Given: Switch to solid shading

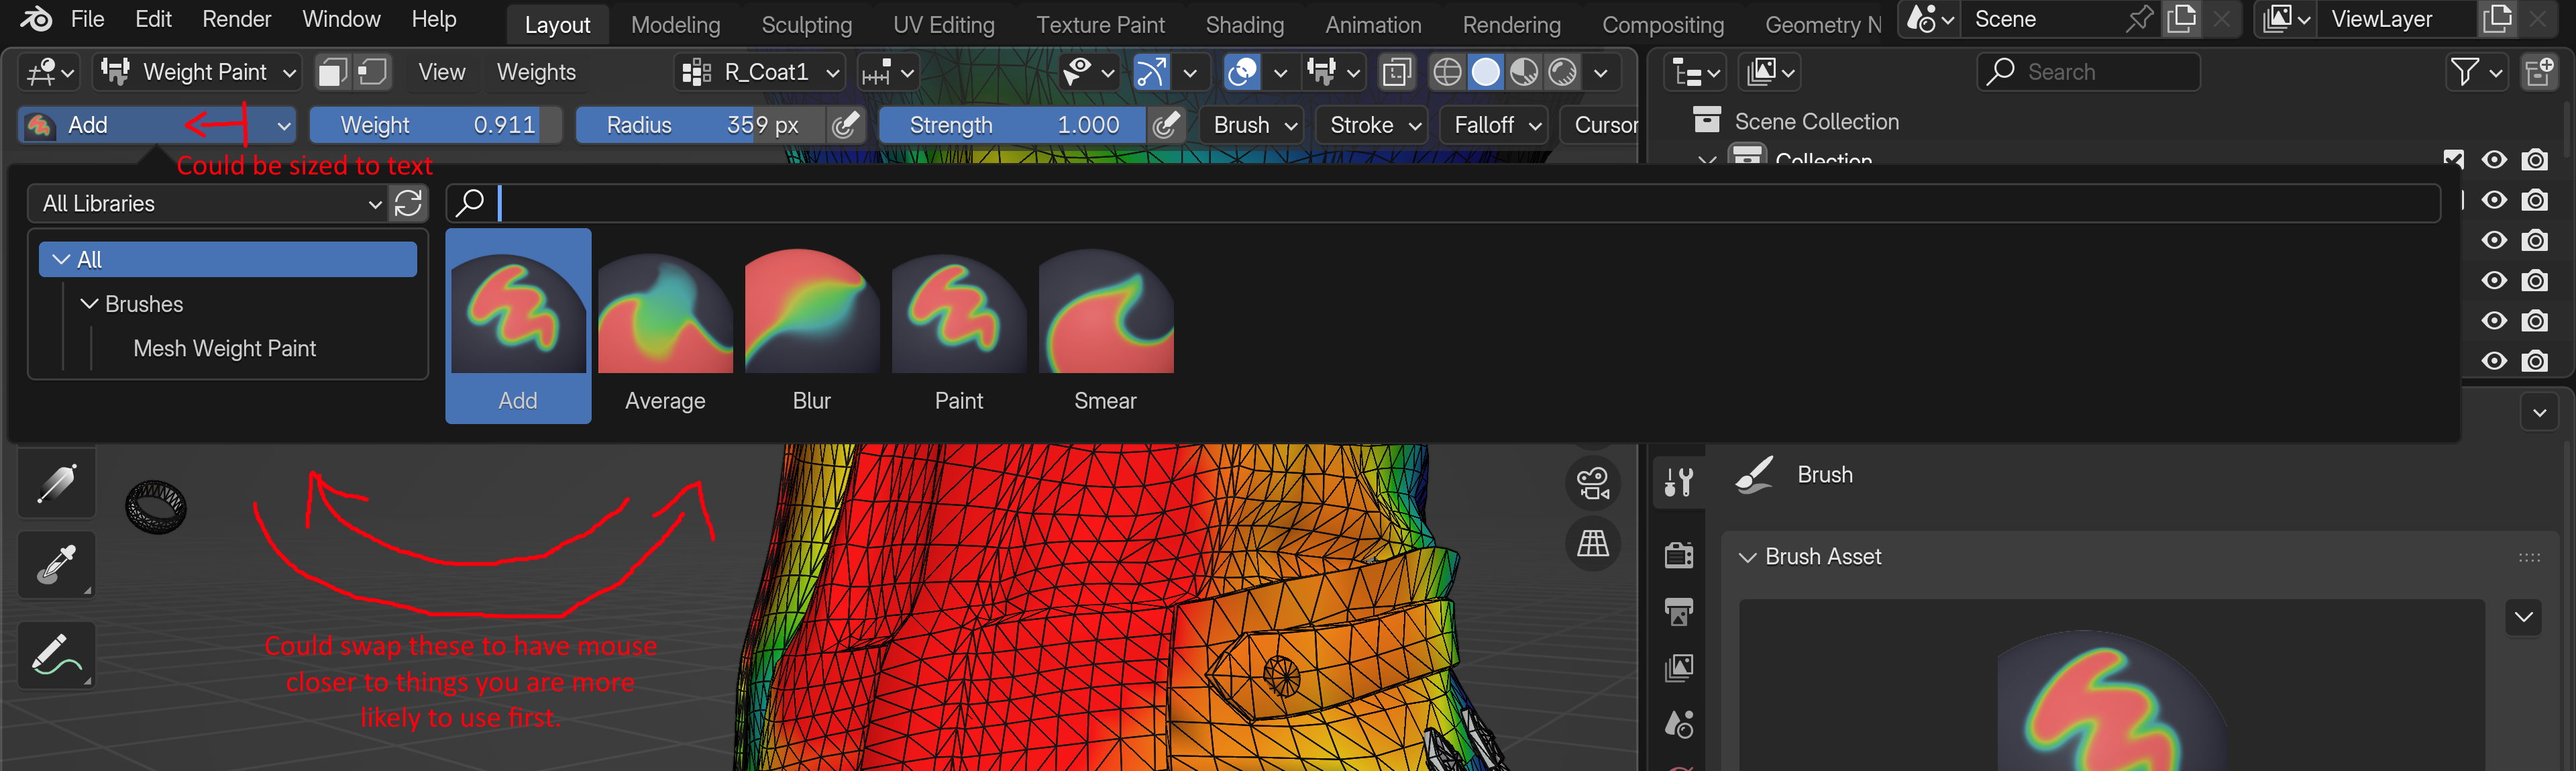Looking at the screenshot, I should (x=1486, y=72).
